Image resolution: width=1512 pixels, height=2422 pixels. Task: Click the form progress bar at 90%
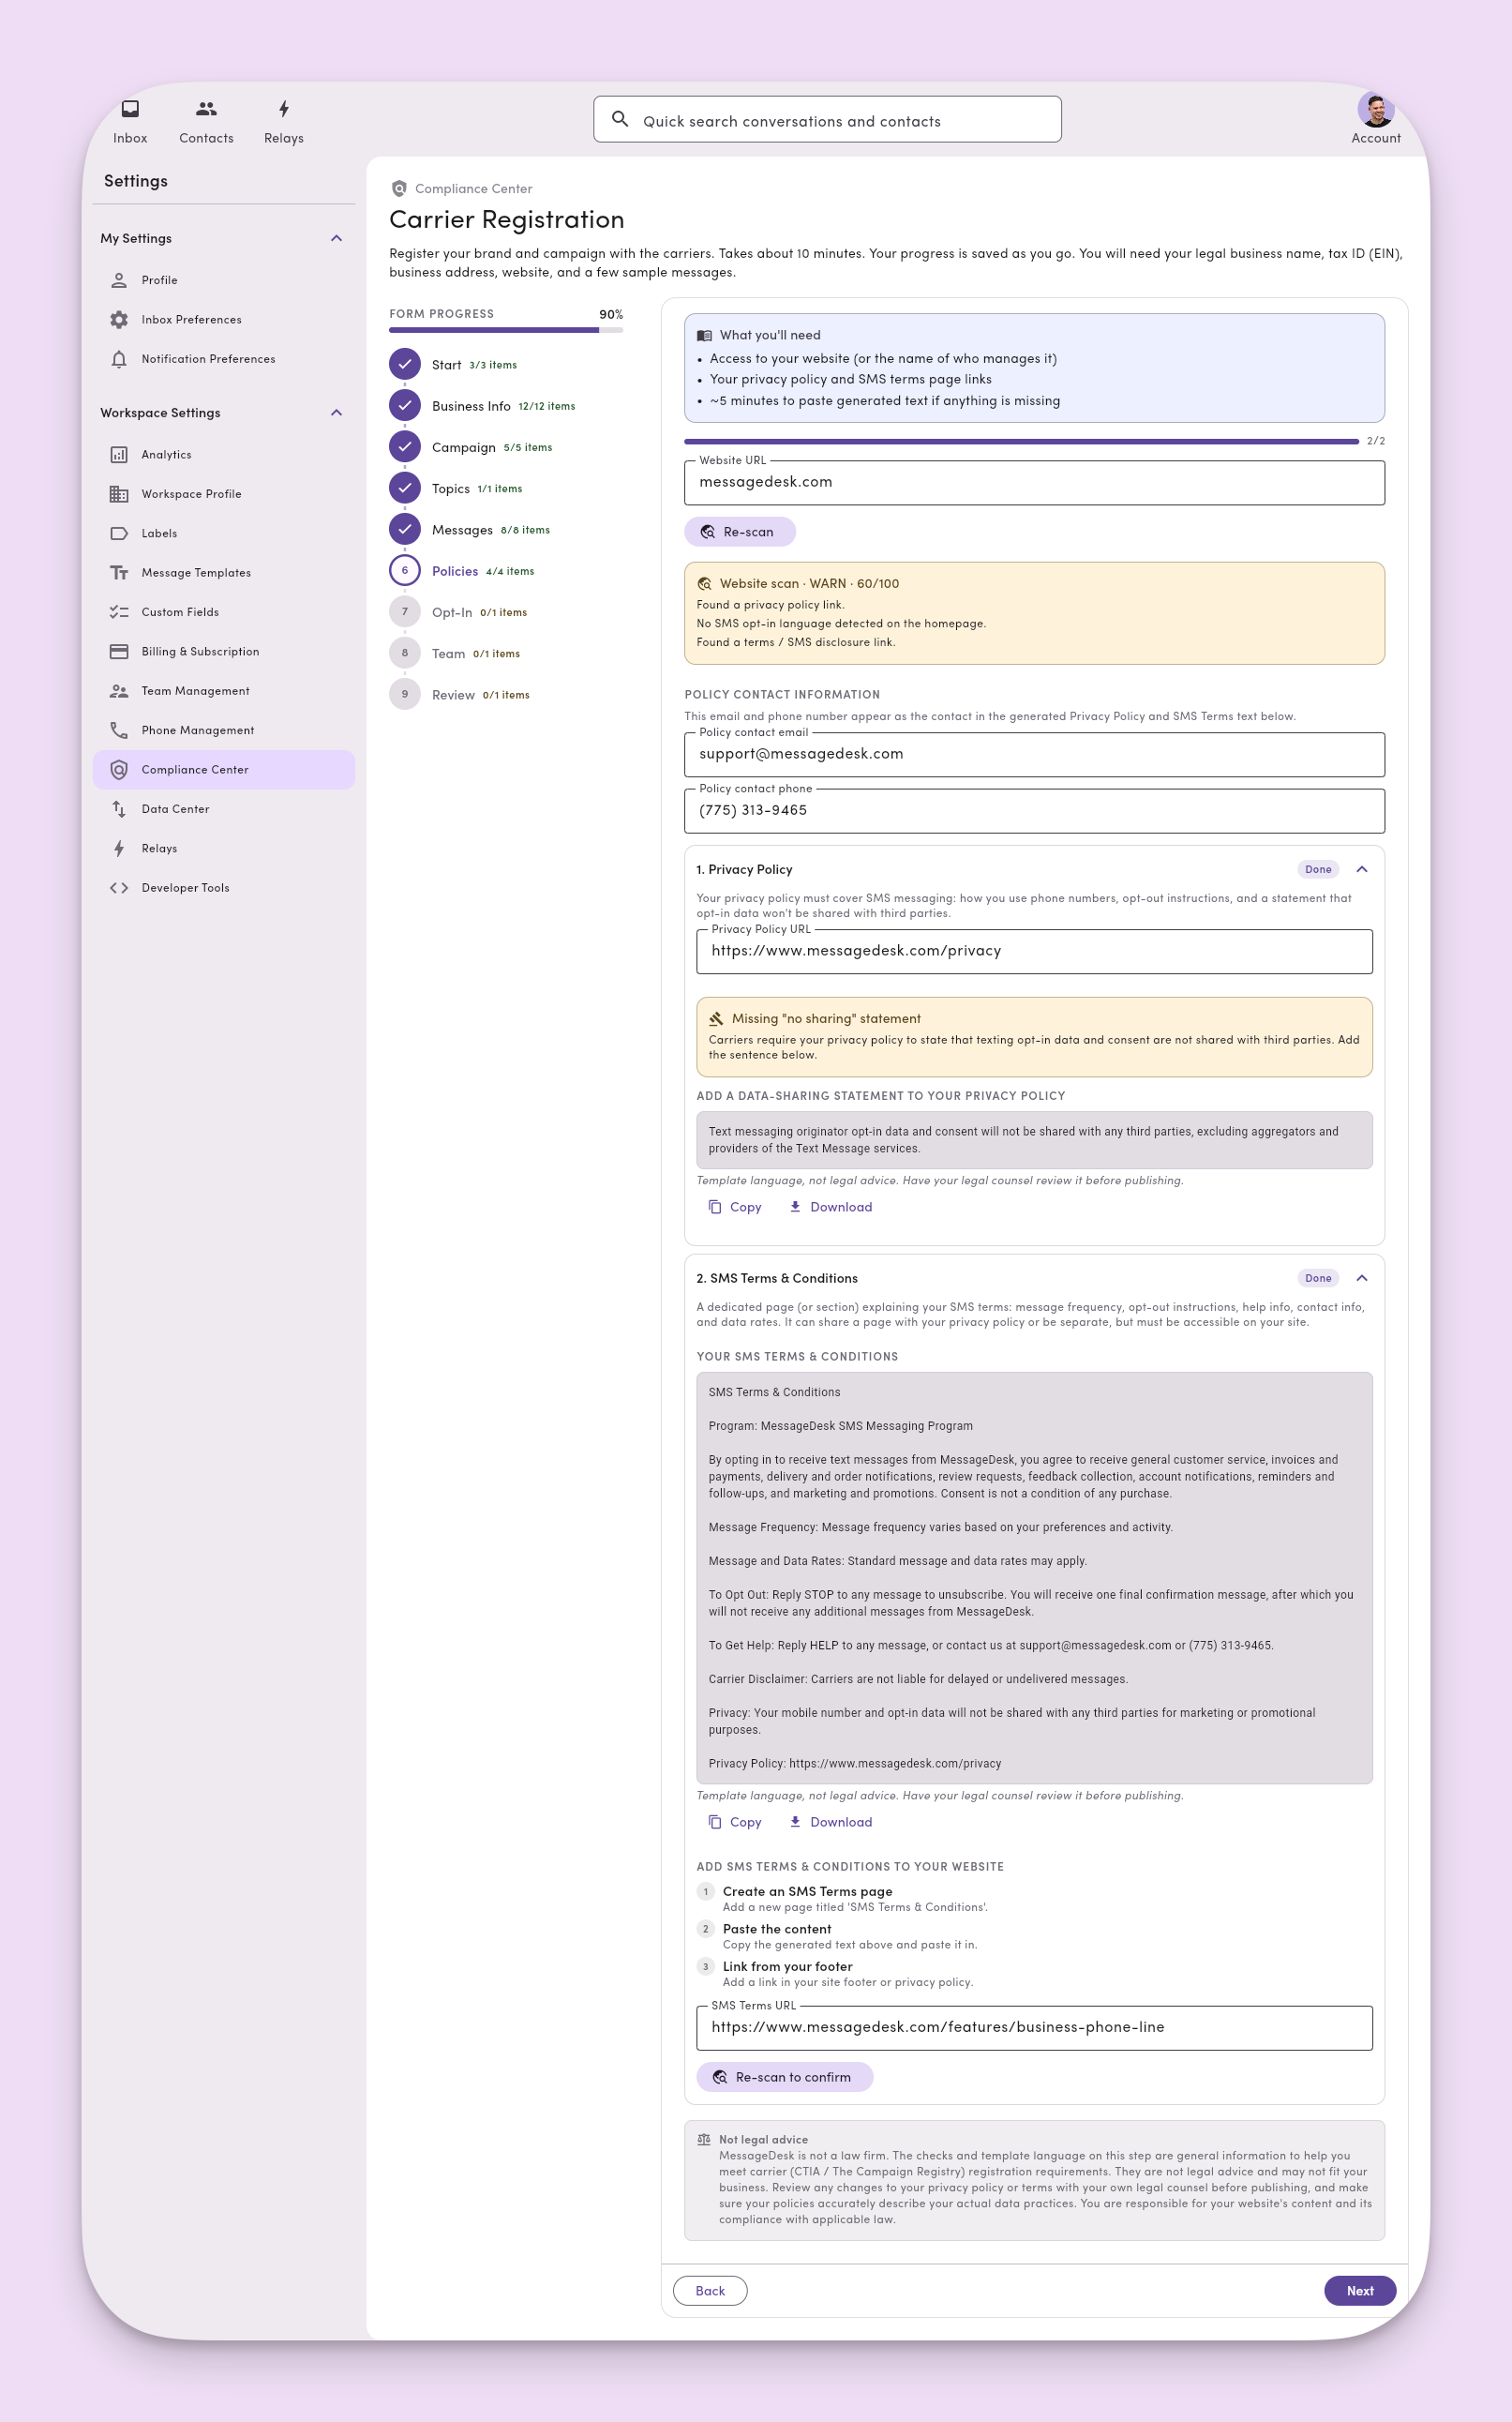pyautogui.click(x=506, y=330)
